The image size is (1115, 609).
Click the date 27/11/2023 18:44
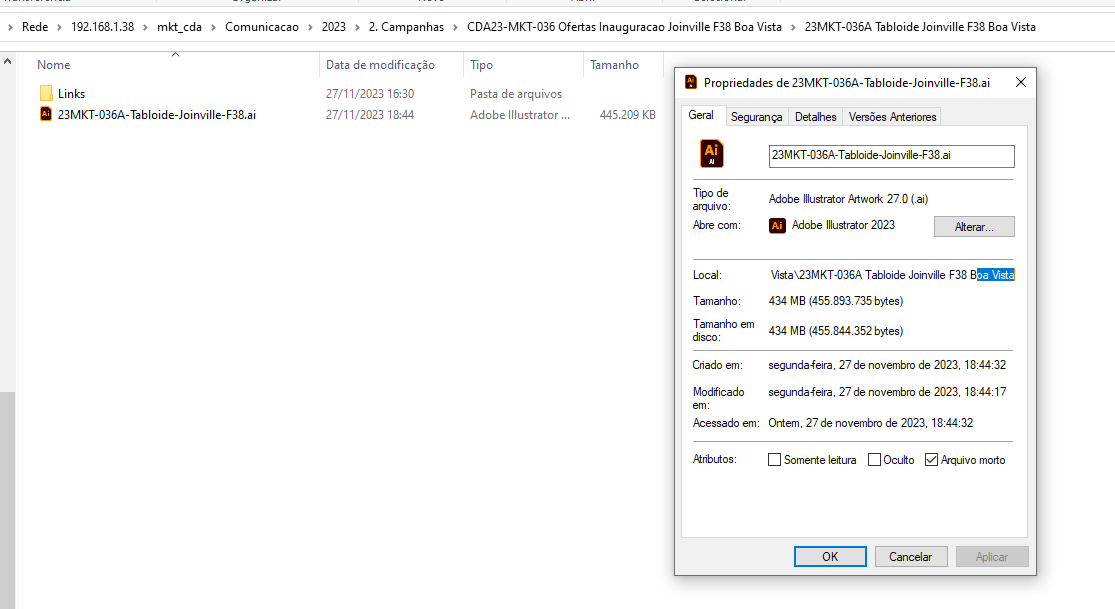[370, 115]
